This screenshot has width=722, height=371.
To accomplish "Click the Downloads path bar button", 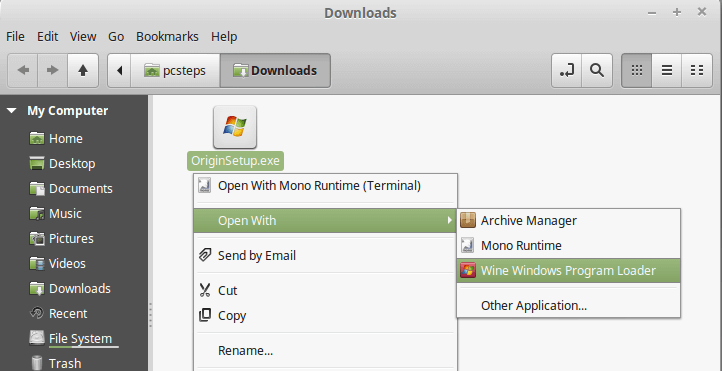I will pyautogui.click(x=275, y=70).
